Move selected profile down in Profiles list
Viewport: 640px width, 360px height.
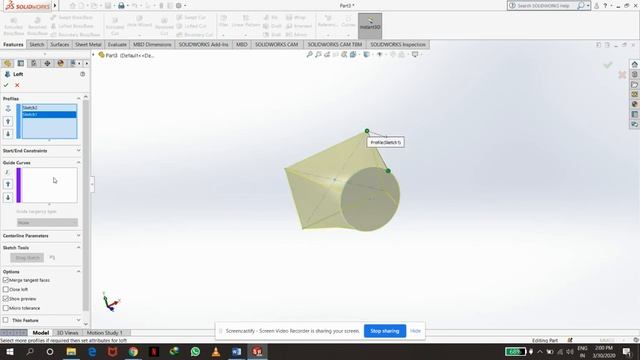pos(8,134)
